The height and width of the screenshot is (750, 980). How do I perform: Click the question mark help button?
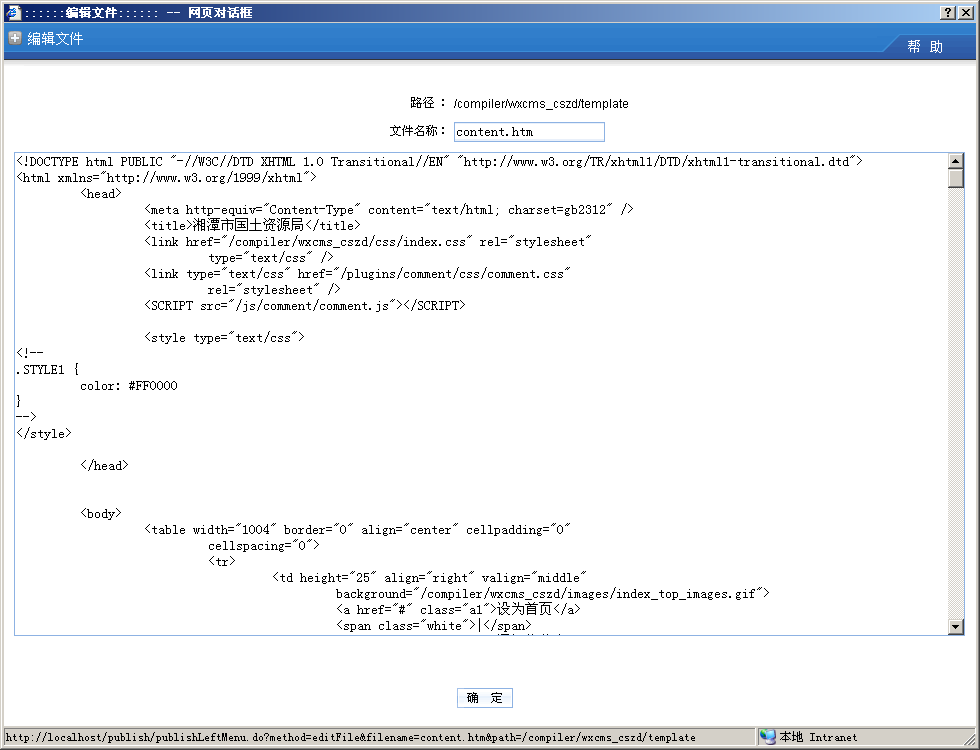coord(948,12)
